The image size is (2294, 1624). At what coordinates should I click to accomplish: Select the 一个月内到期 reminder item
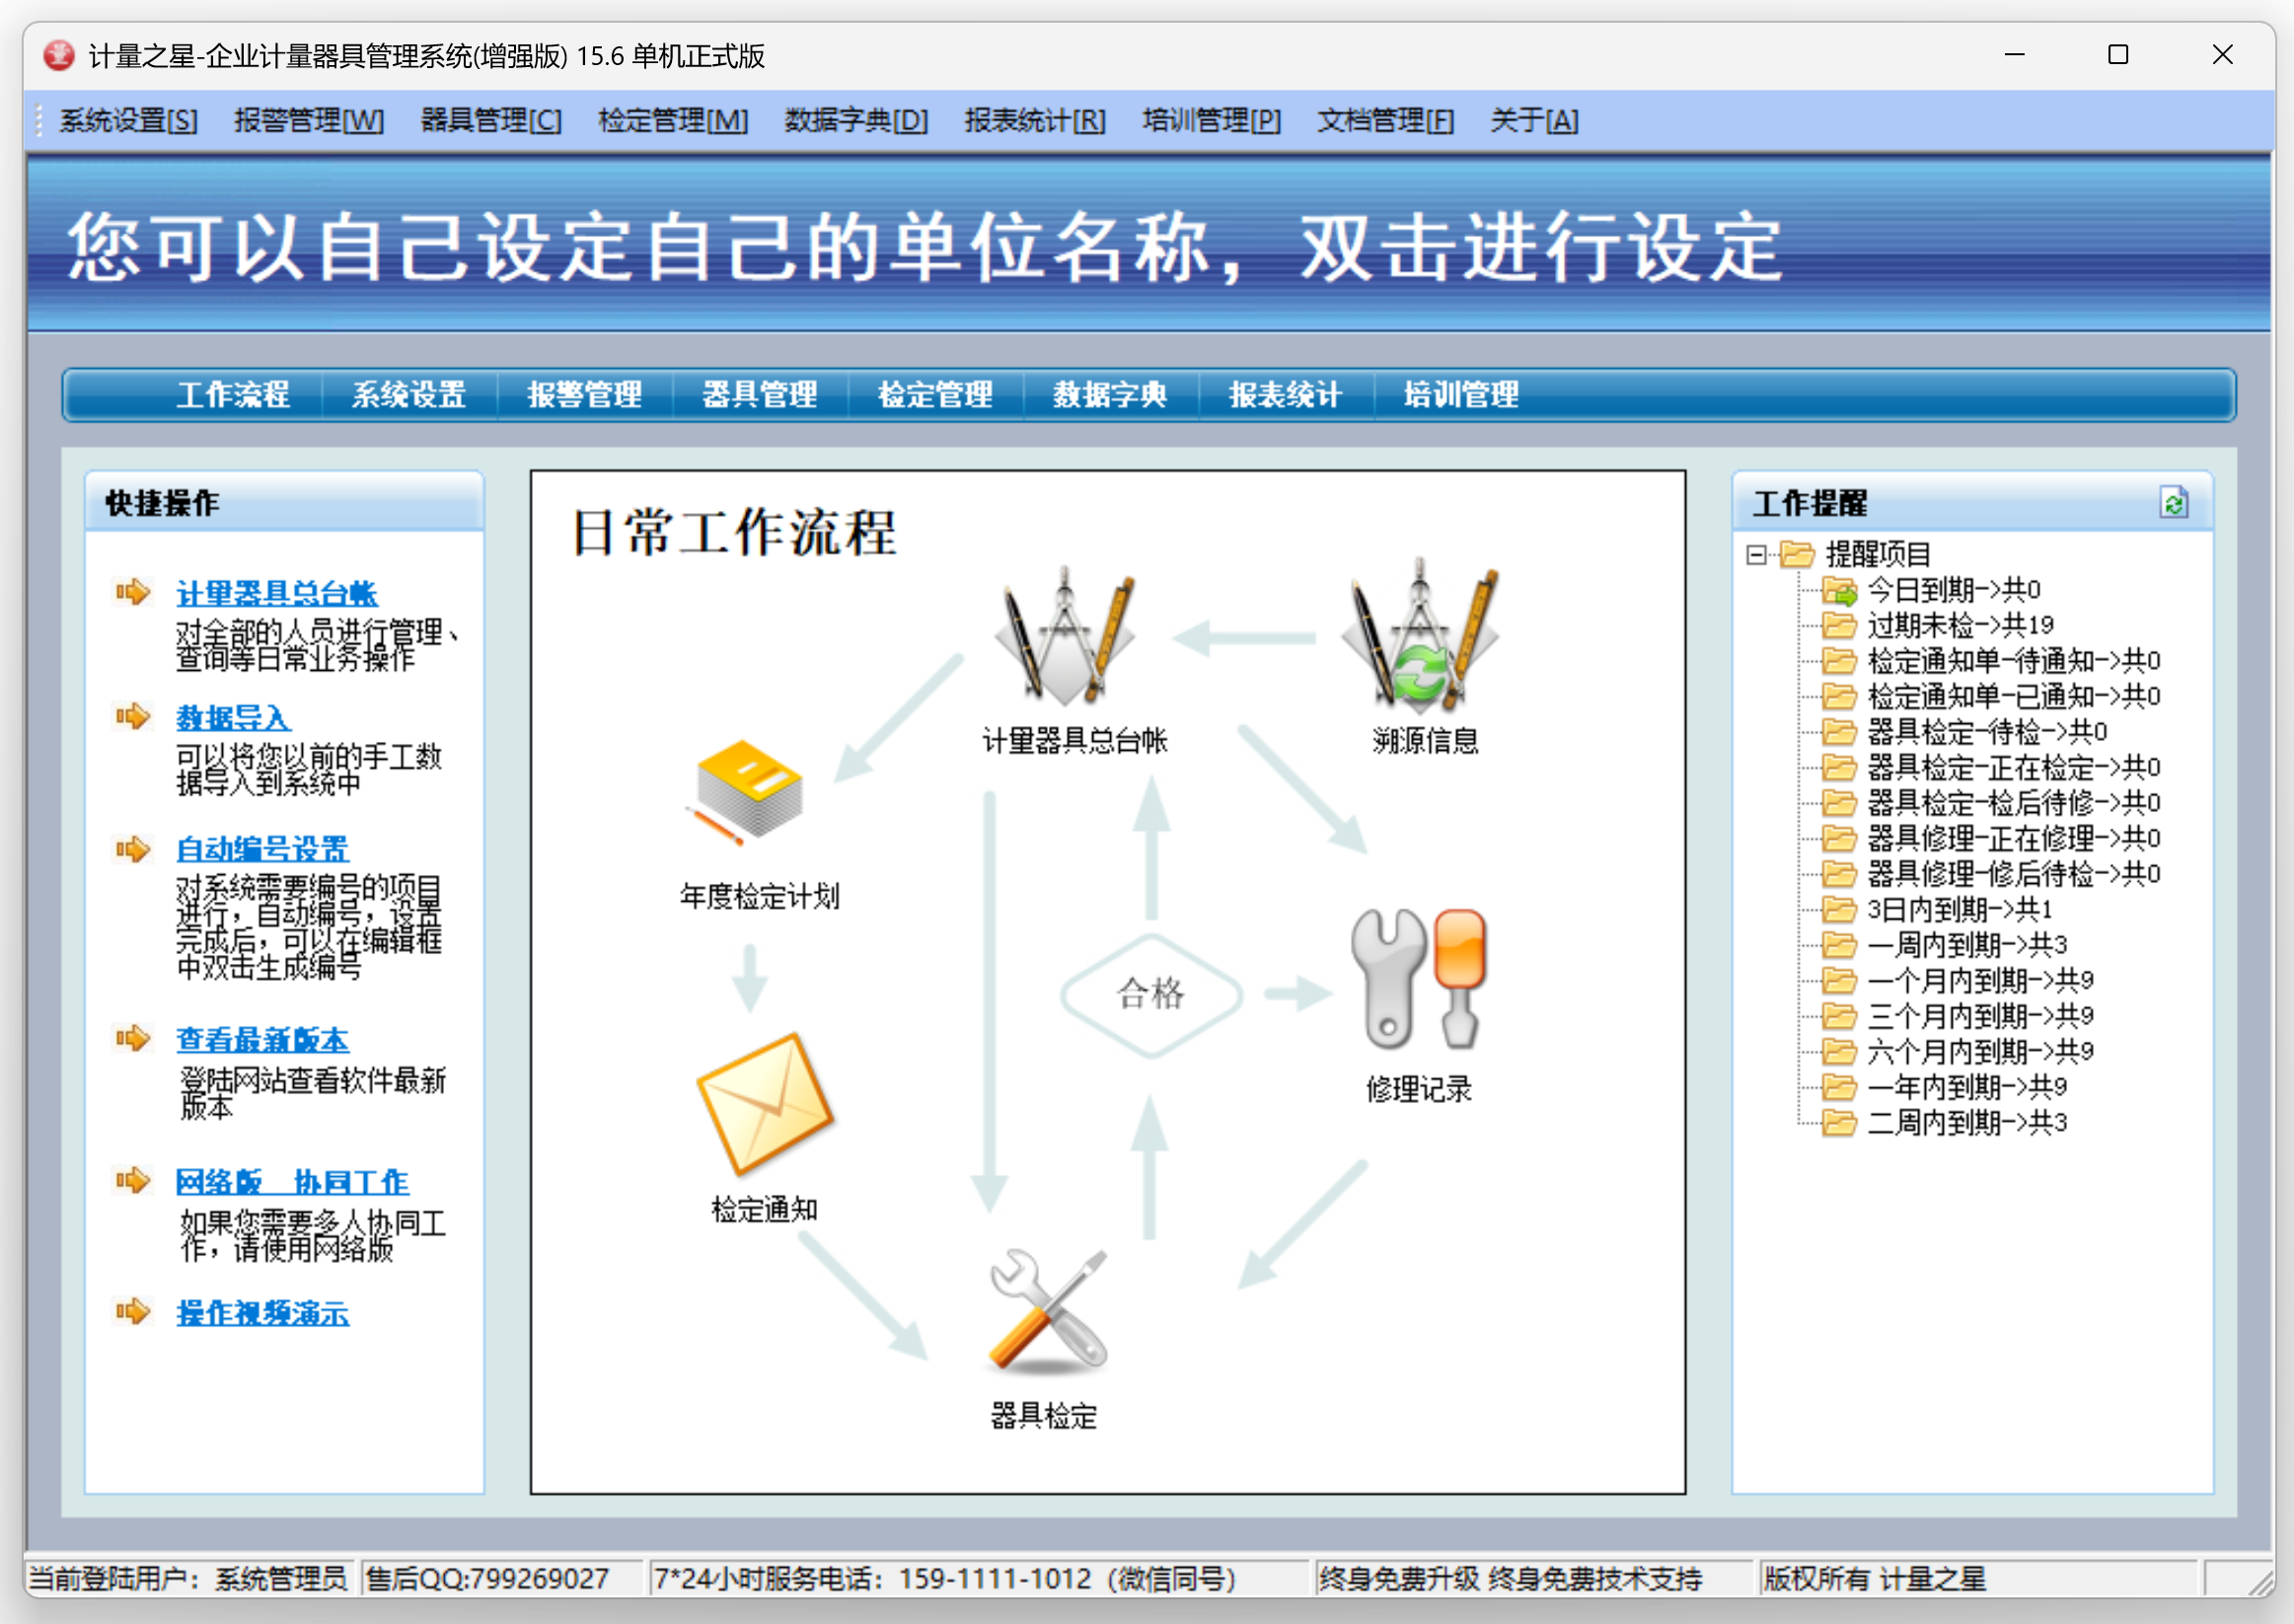tap(1979, 981)
